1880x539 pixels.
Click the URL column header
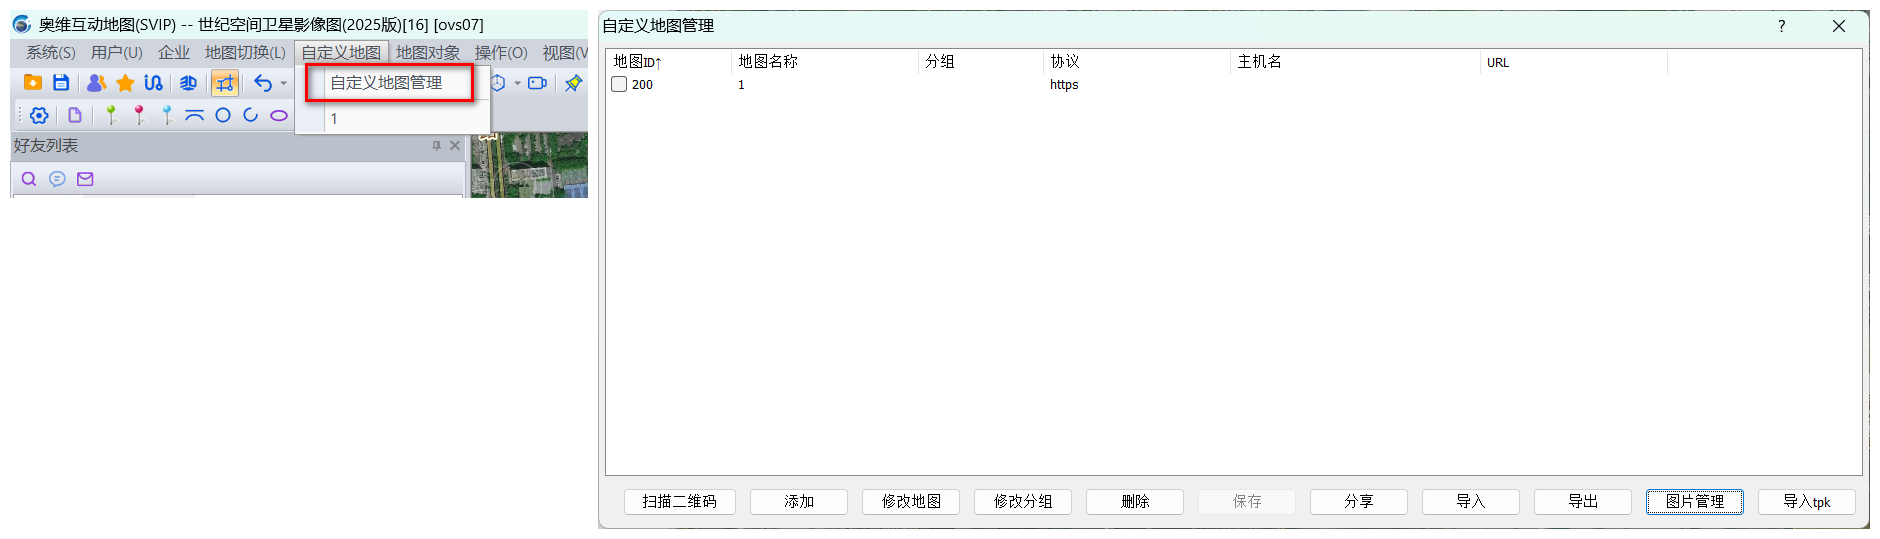click(x=1574, y=62)
